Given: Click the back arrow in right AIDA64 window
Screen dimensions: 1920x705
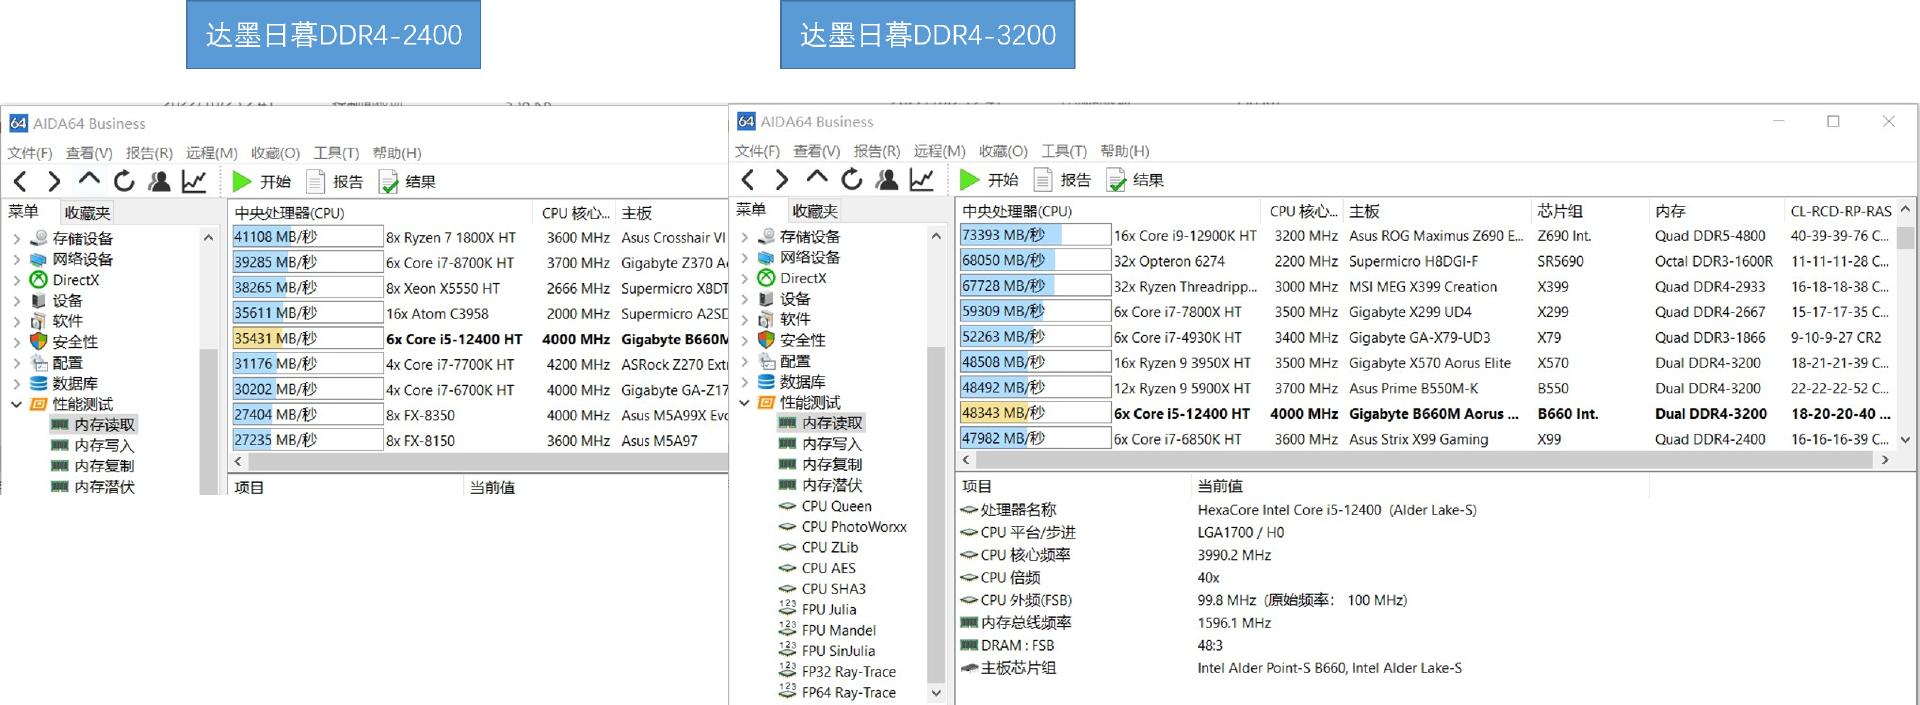Looking at the screenshot, I should click(748, 179).
